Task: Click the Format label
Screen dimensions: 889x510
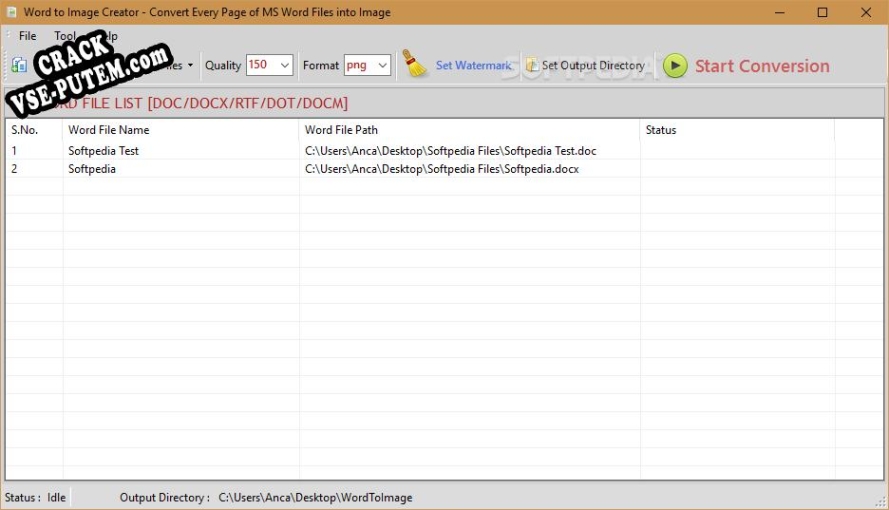Action: [320, 66]
